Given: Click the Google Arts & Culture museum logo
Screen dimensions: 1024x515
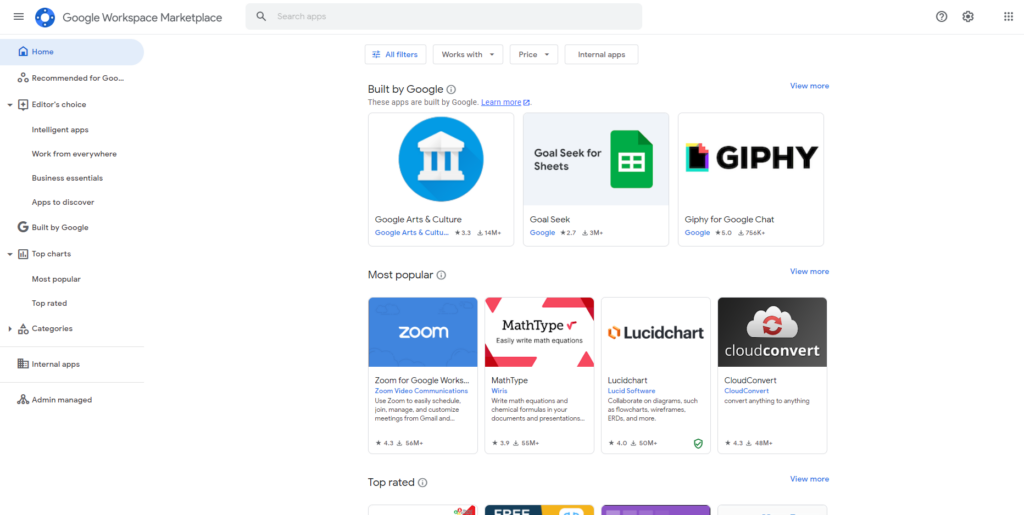Looking at the screenshot, I should tap(441, 159).
